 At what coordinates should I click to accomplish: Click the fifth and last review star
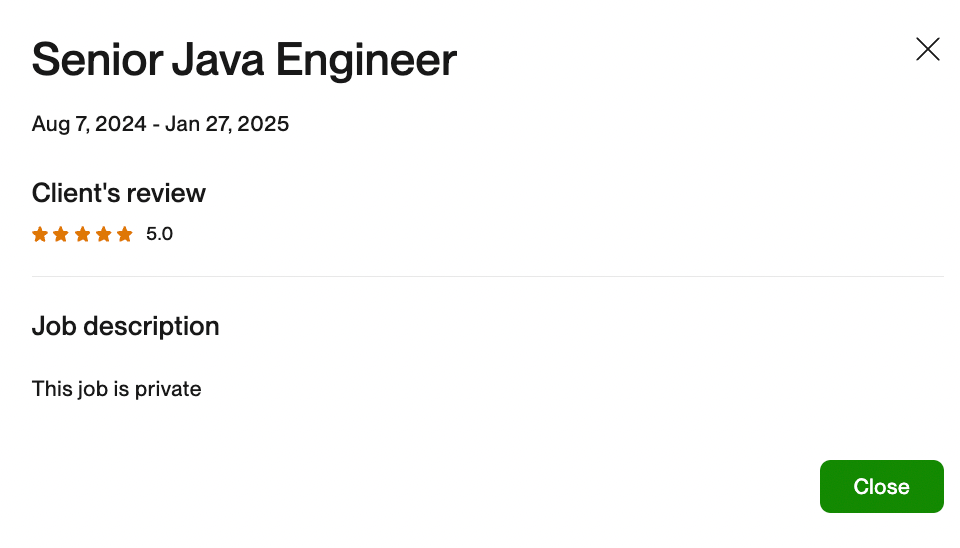pos(124,235)
